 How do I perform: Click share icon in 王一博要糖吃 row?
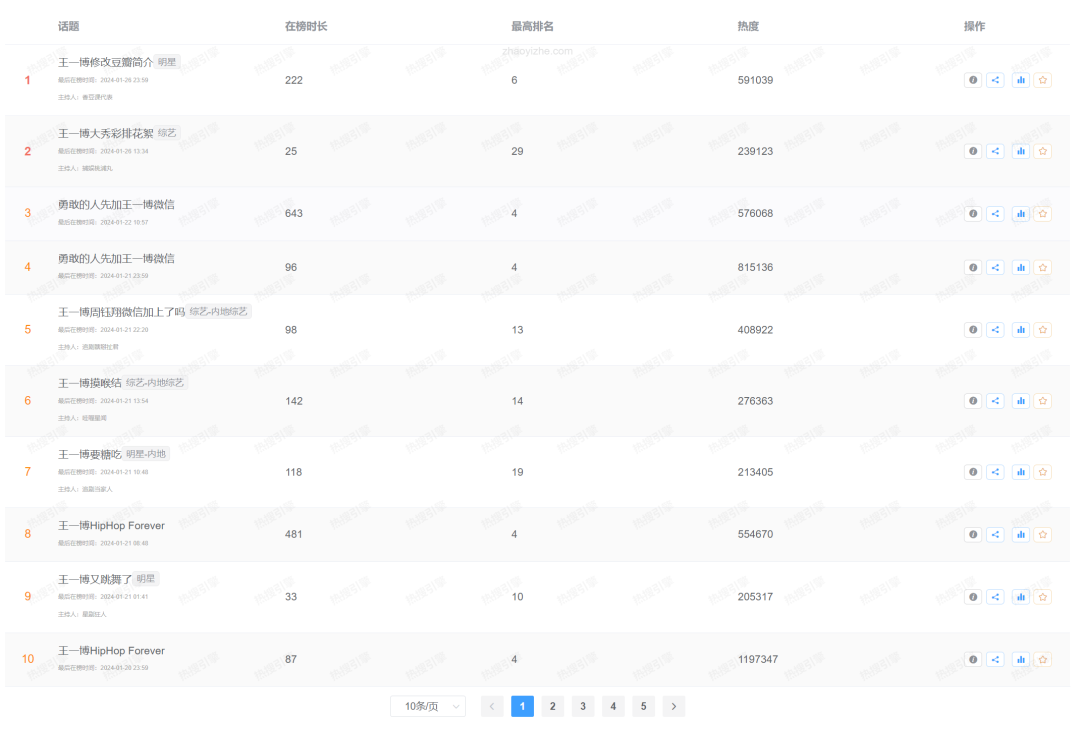[995, 472]
